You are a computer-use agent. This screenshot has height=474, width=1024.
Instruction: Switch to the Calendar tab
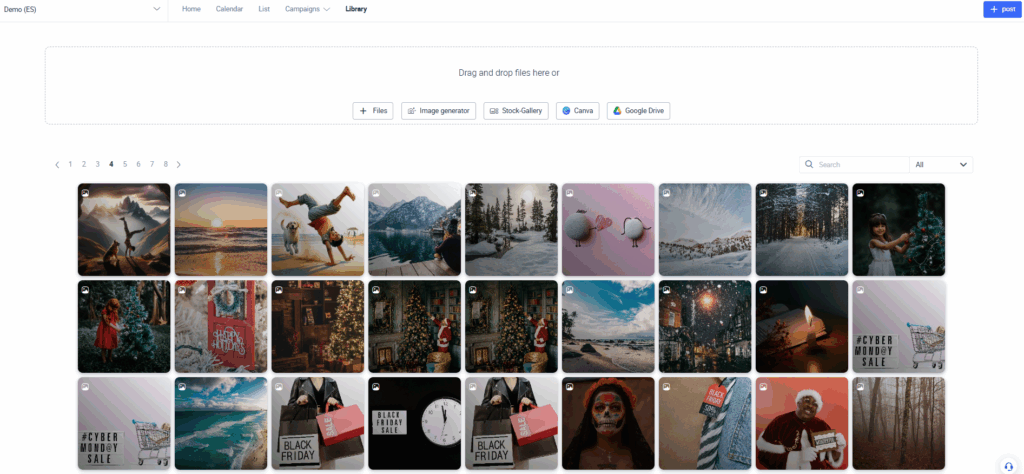[x=229, y=9]
